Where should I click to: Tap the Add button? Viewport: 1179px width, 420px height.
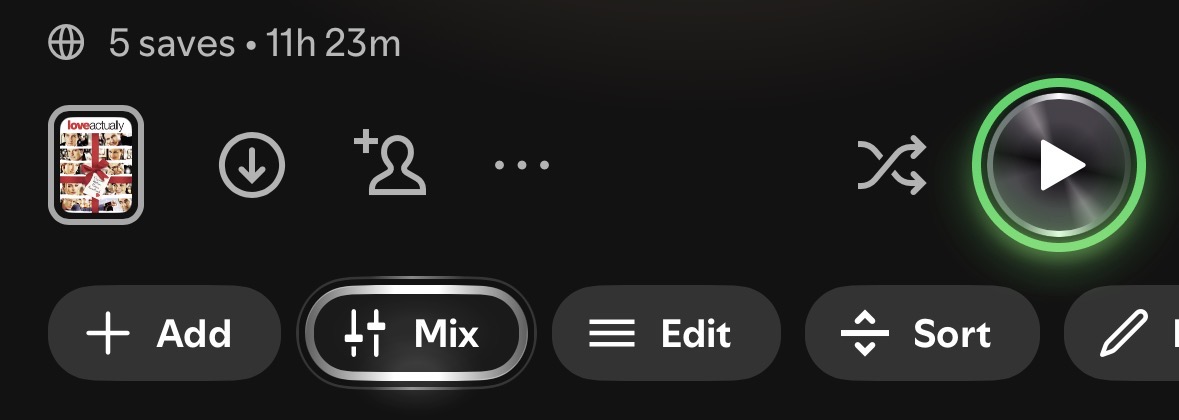click(x=164, y=334)
